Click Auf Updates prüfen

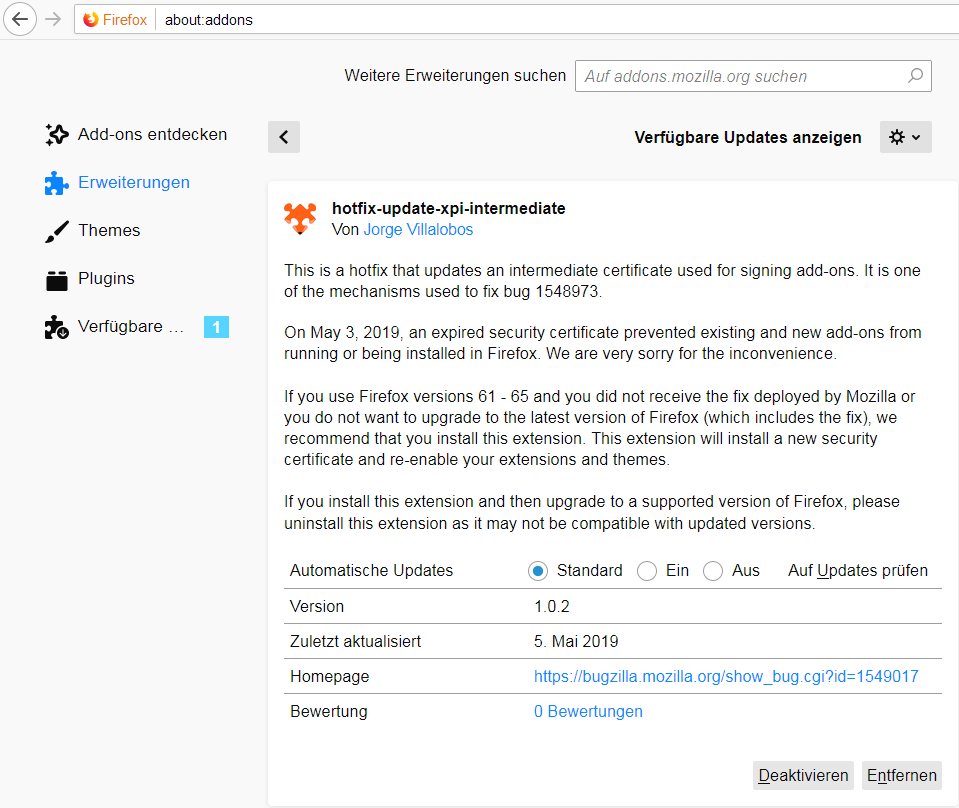[x=857, y=571]
